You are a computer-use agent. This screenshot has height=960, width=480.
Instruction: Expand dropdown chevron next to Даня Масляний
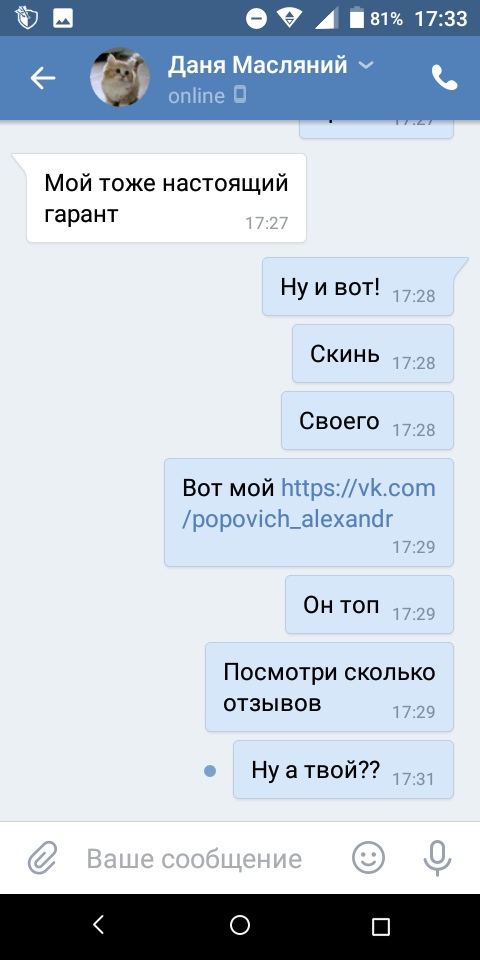coord(366,65)
